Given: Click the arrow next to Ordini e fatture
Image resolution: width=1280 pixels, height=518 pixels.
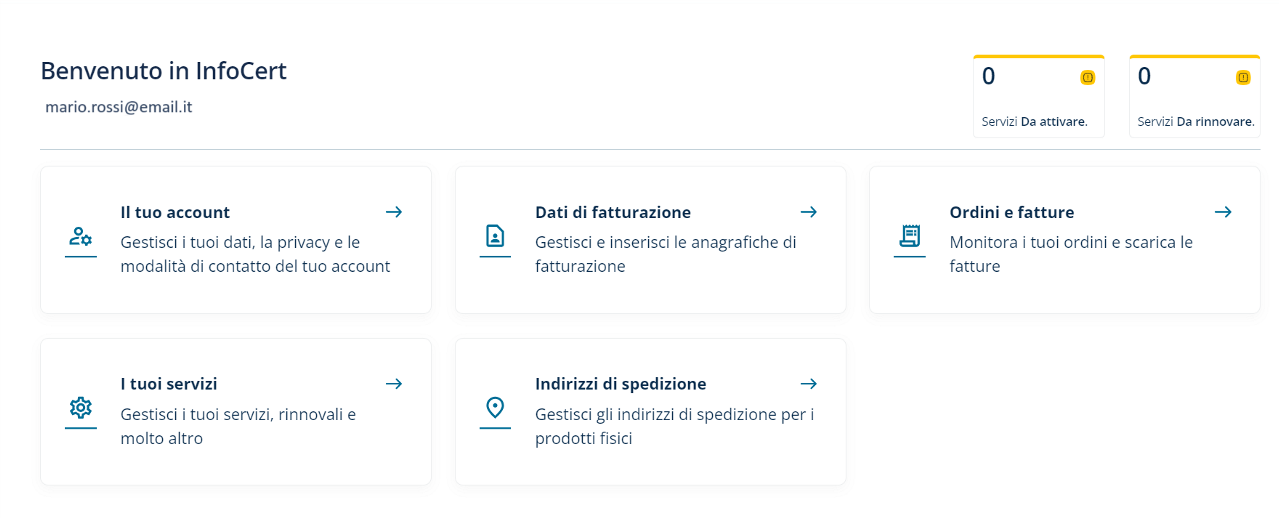Looking at the screenshot, I should (x=1223, y=212).
